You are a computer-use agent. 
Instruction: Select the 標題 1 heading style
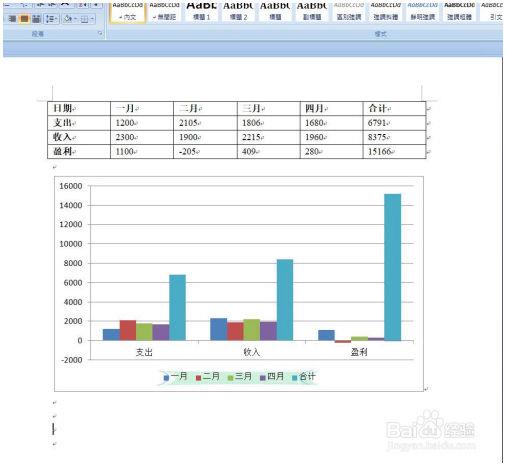tap(201, 13)
